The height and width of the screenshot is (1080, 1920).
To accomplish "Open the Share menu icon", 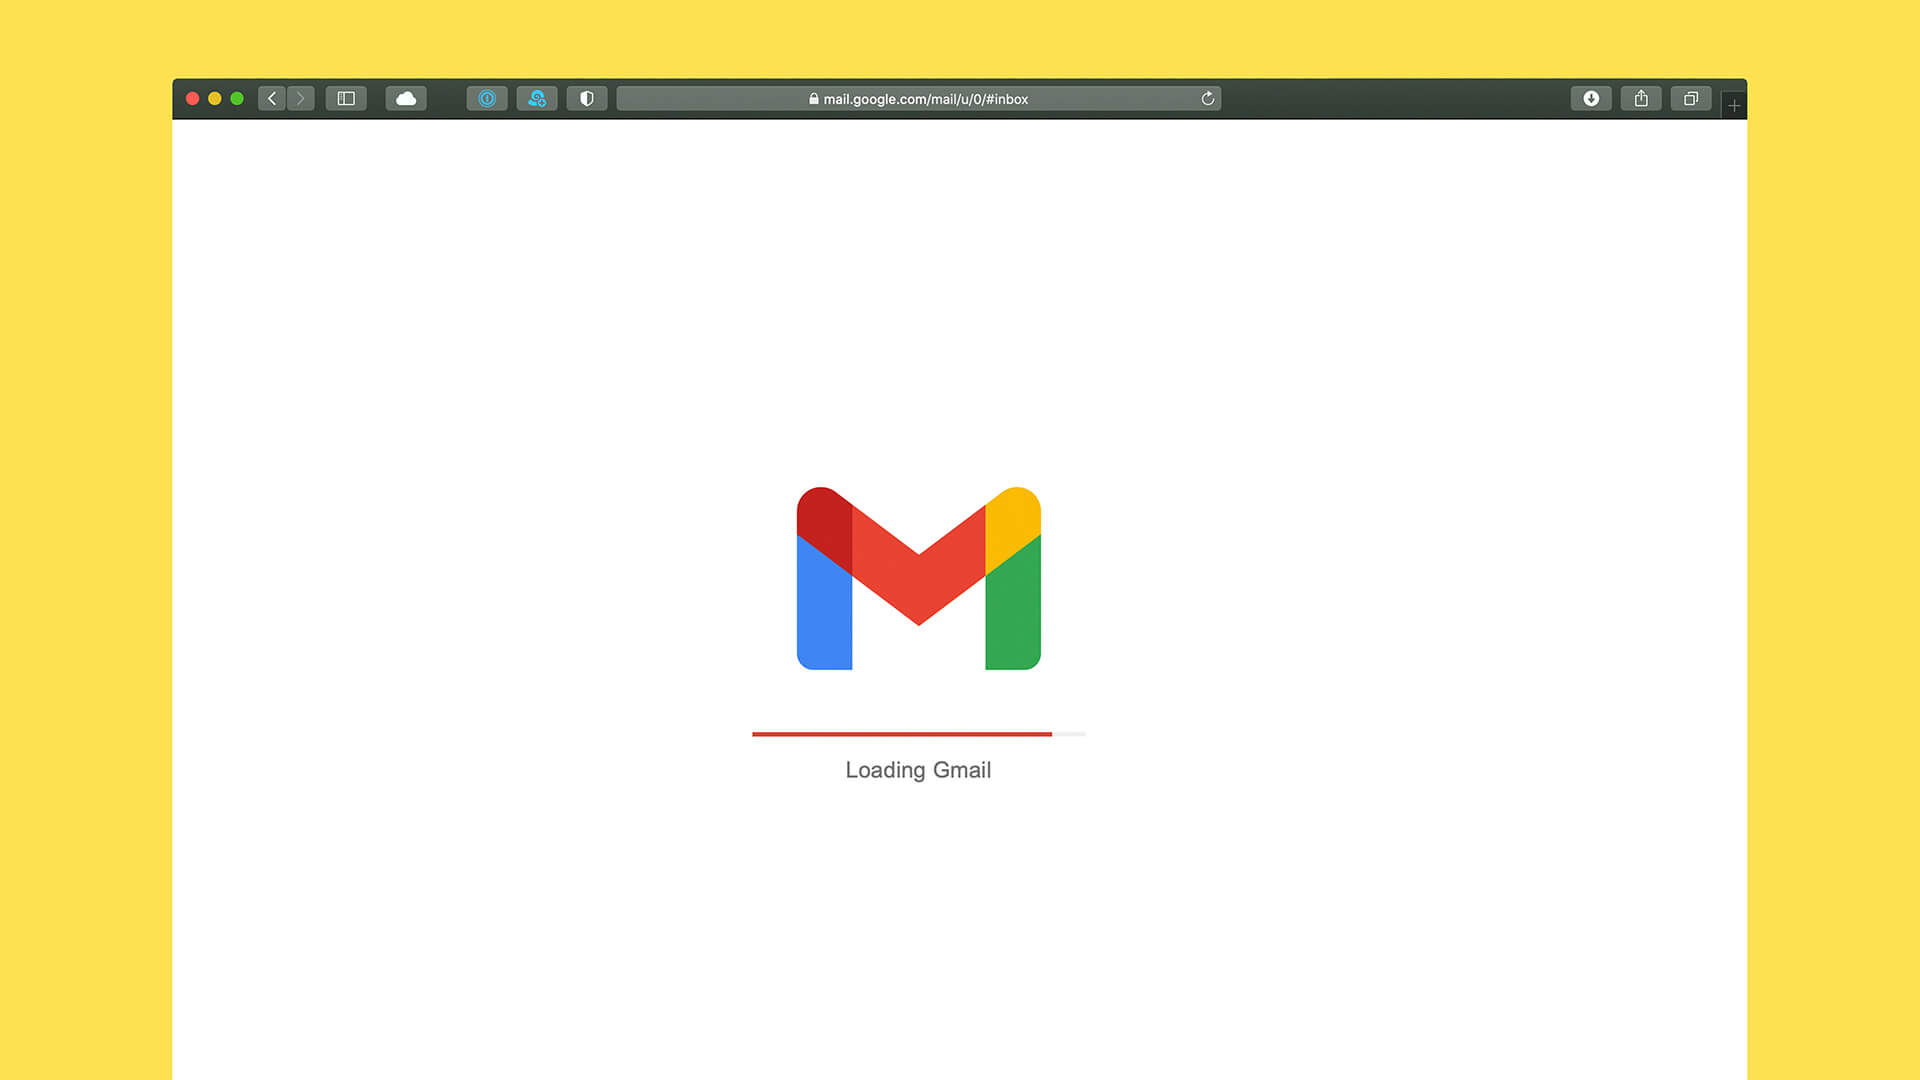I will [x=1640, y=98].
